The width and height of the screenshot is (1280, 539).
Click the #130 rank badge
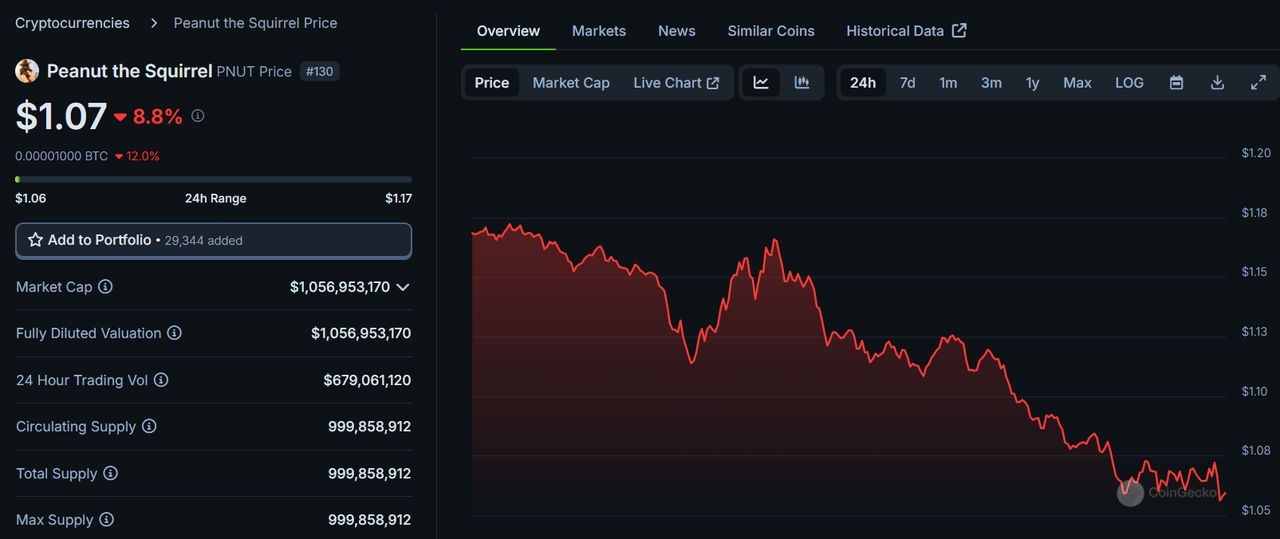click(320, 72)
